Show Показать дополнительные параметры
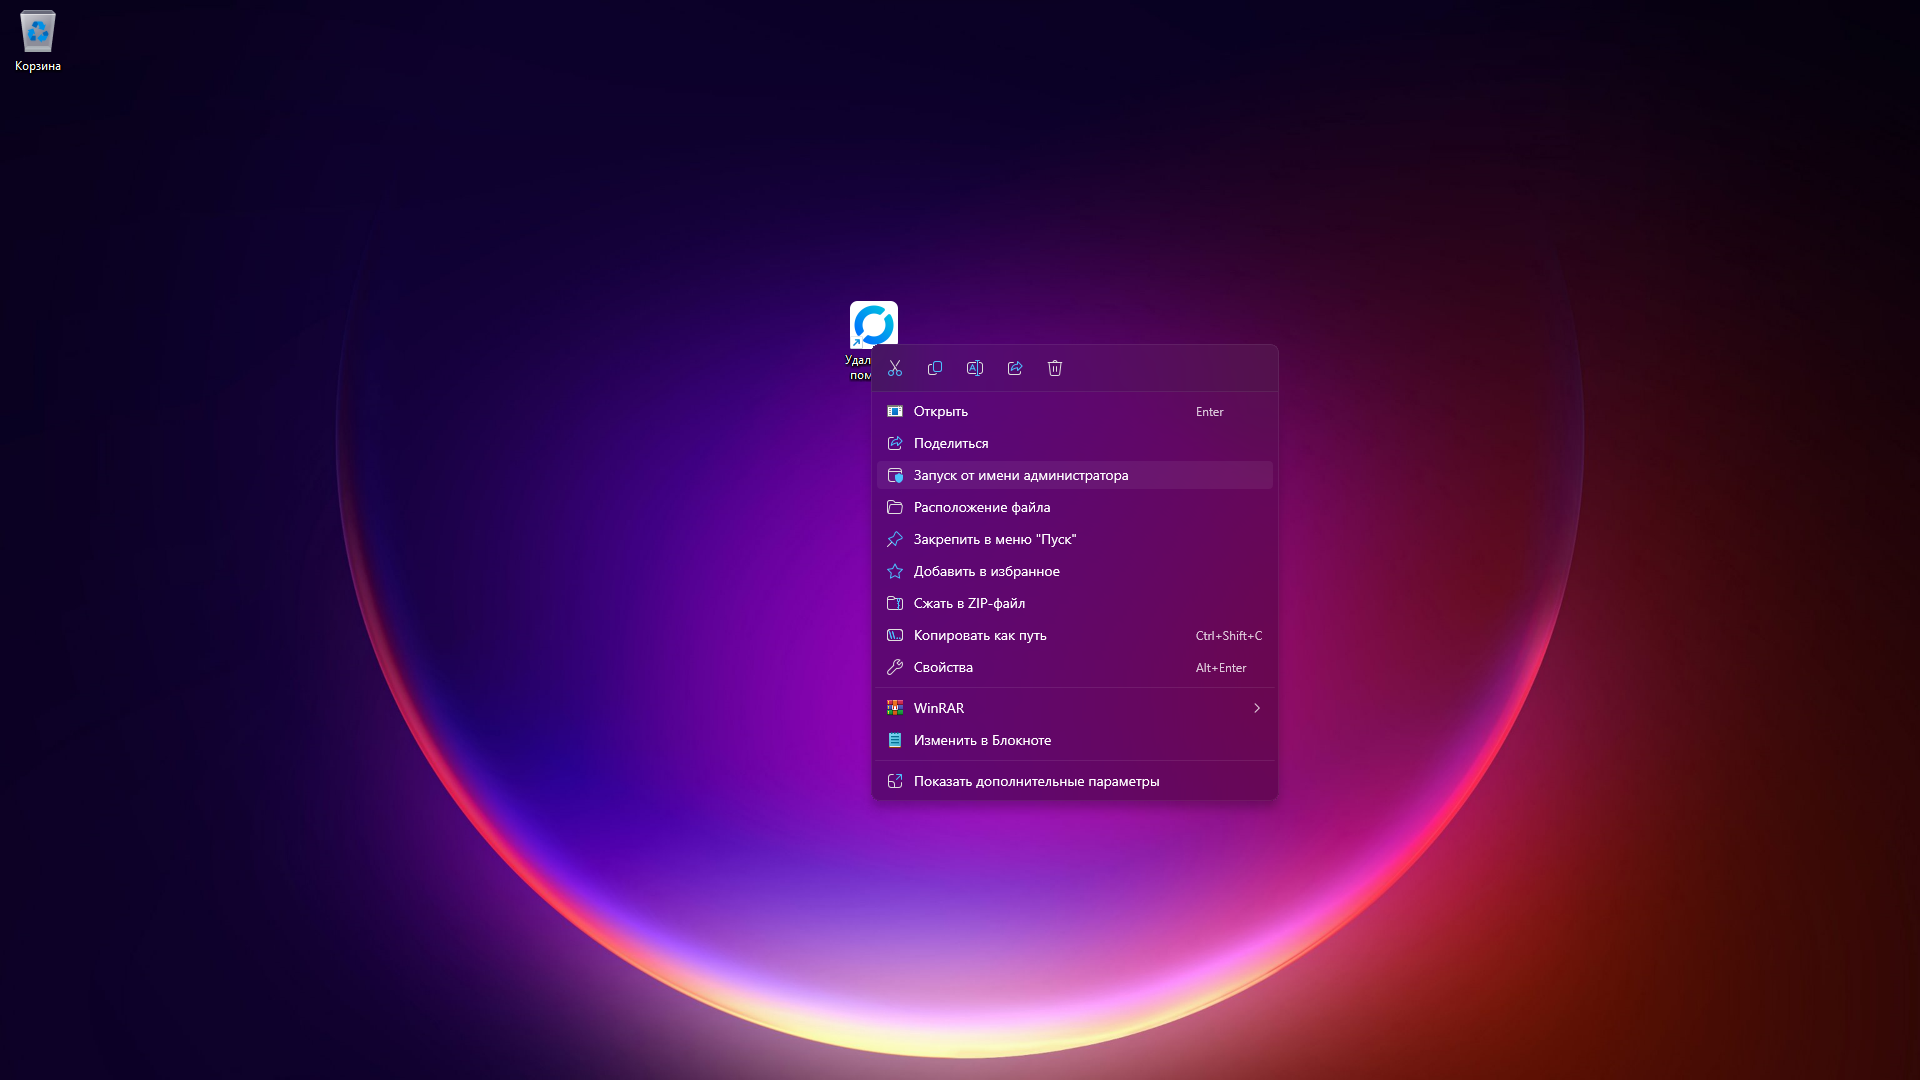Image resolution: width=1920 pixels, height=1080 pixels. [x=1036, y=781]
